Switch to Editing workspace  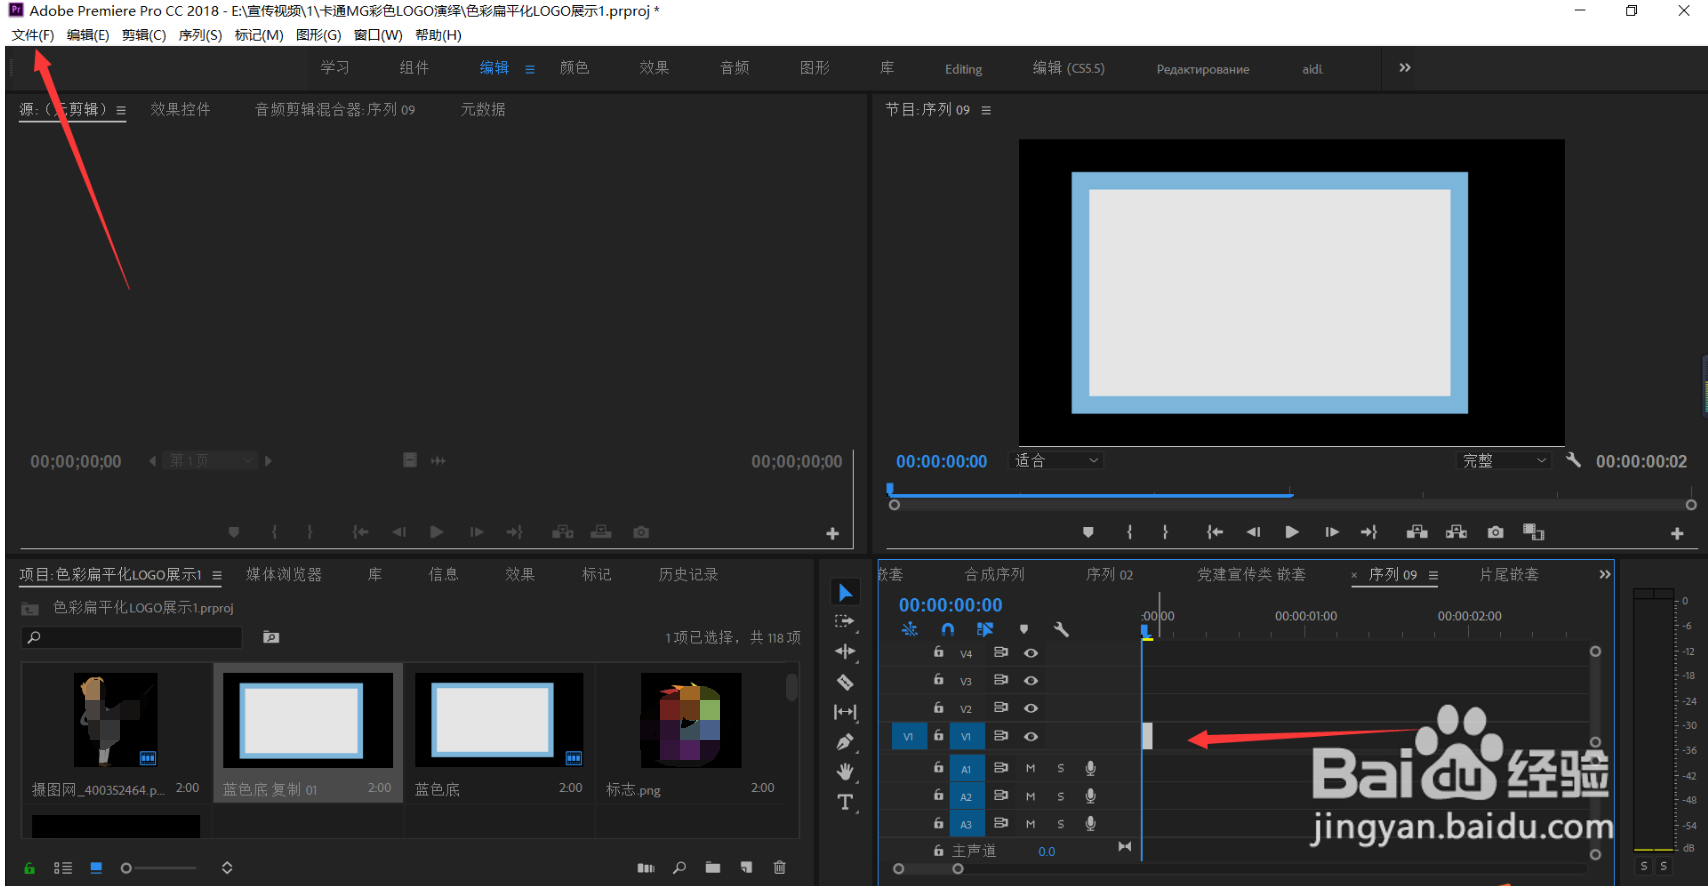[x=963, y=69]
